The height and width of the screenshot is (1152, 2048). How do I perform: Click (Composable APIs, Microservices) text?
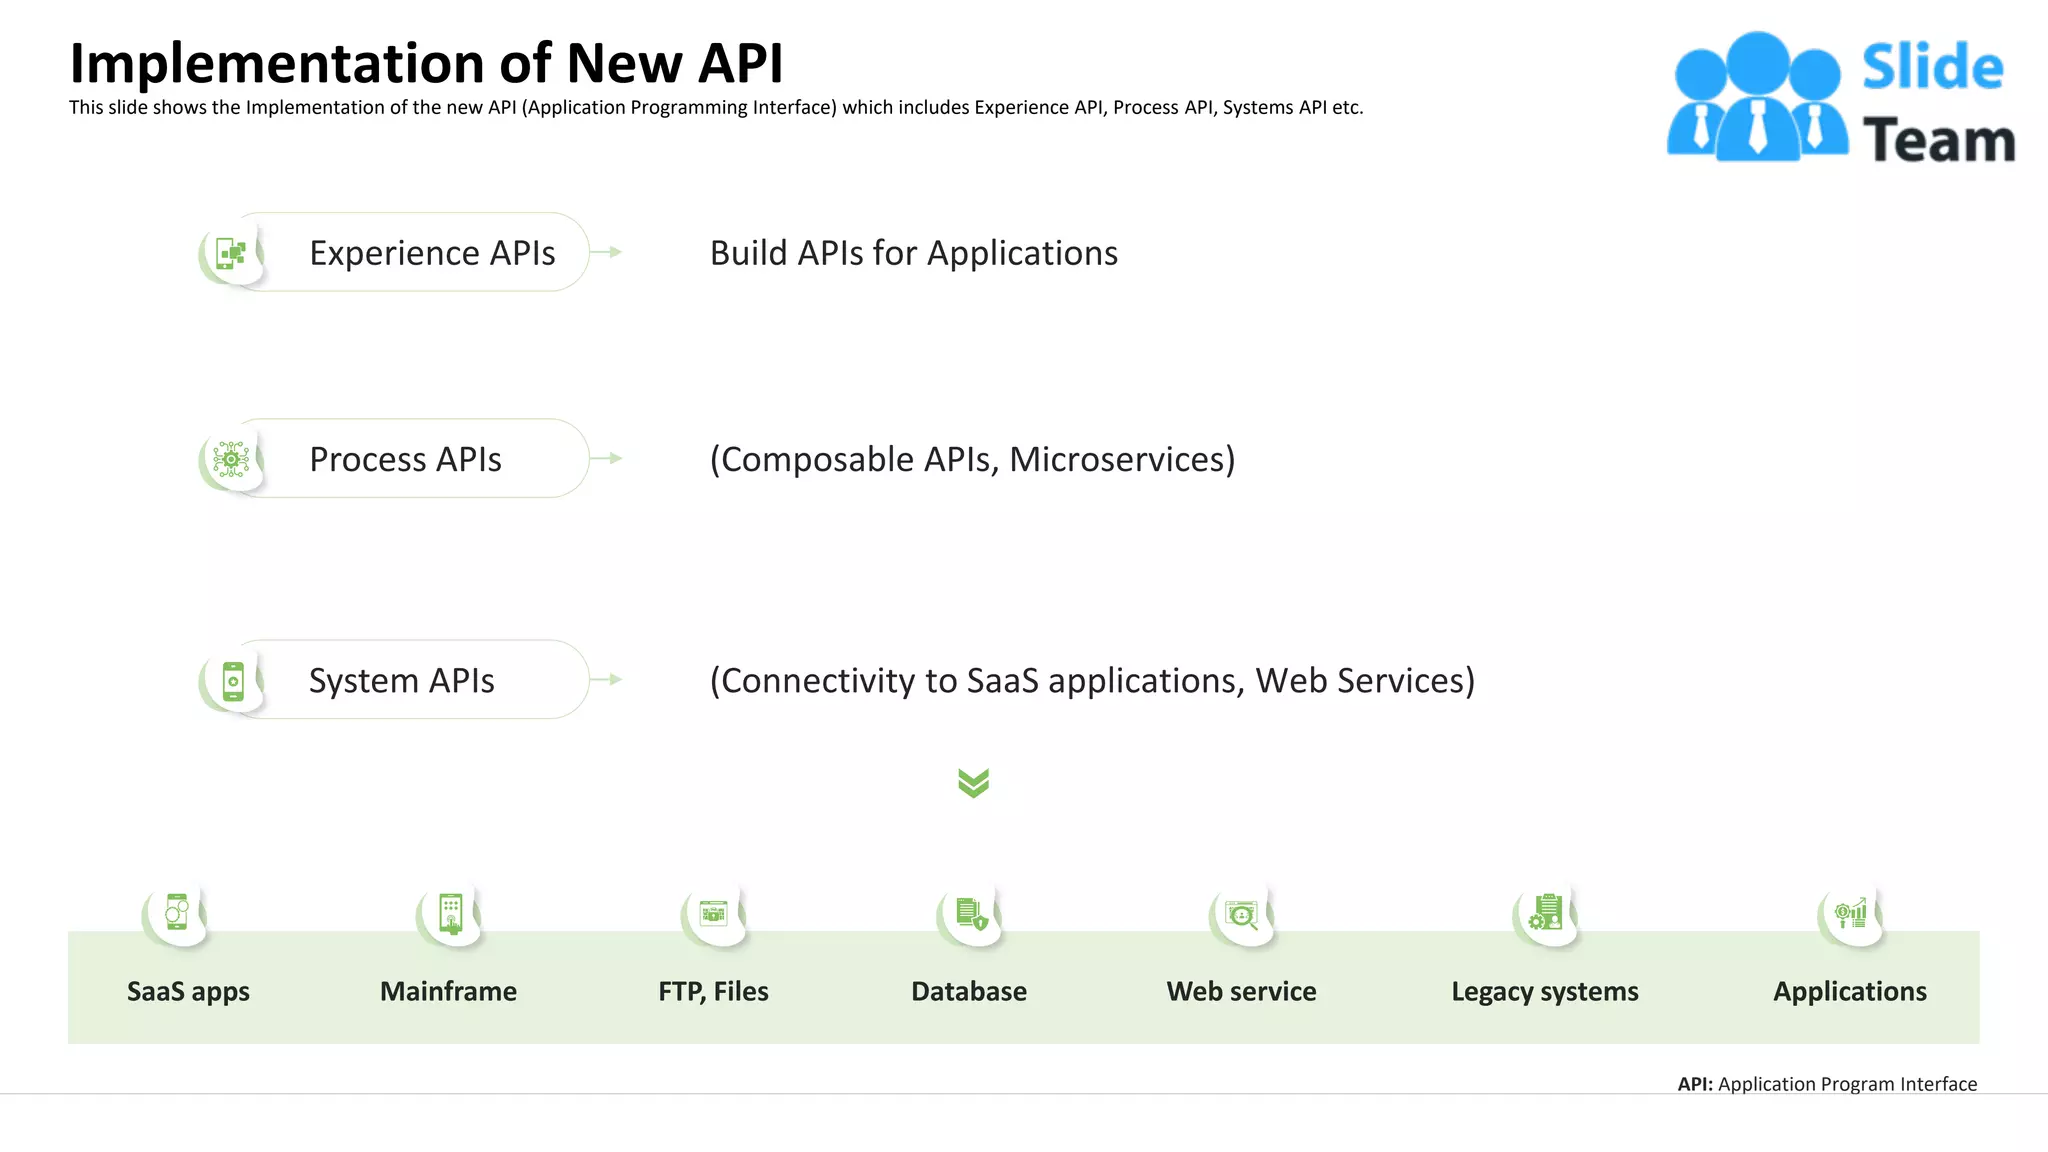pyautogui.click(x=973, y=459)
